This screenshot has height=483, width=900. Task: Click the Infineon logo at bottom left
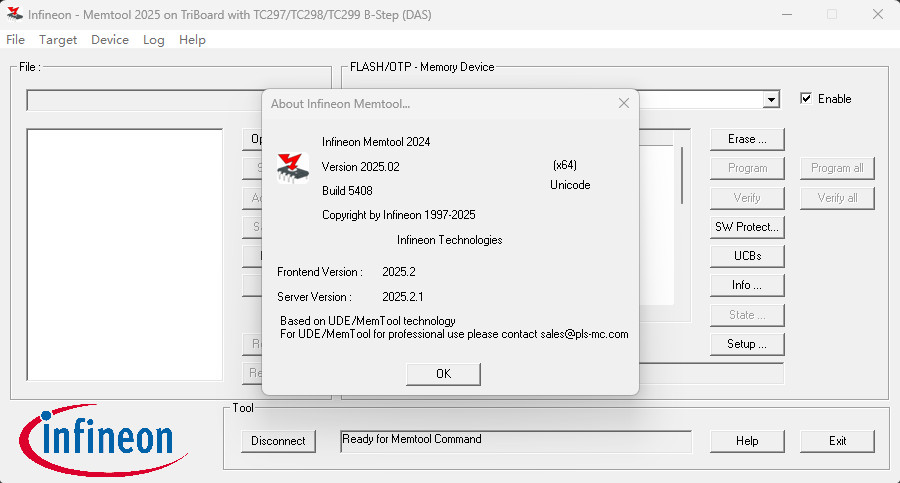coord(95,437)
